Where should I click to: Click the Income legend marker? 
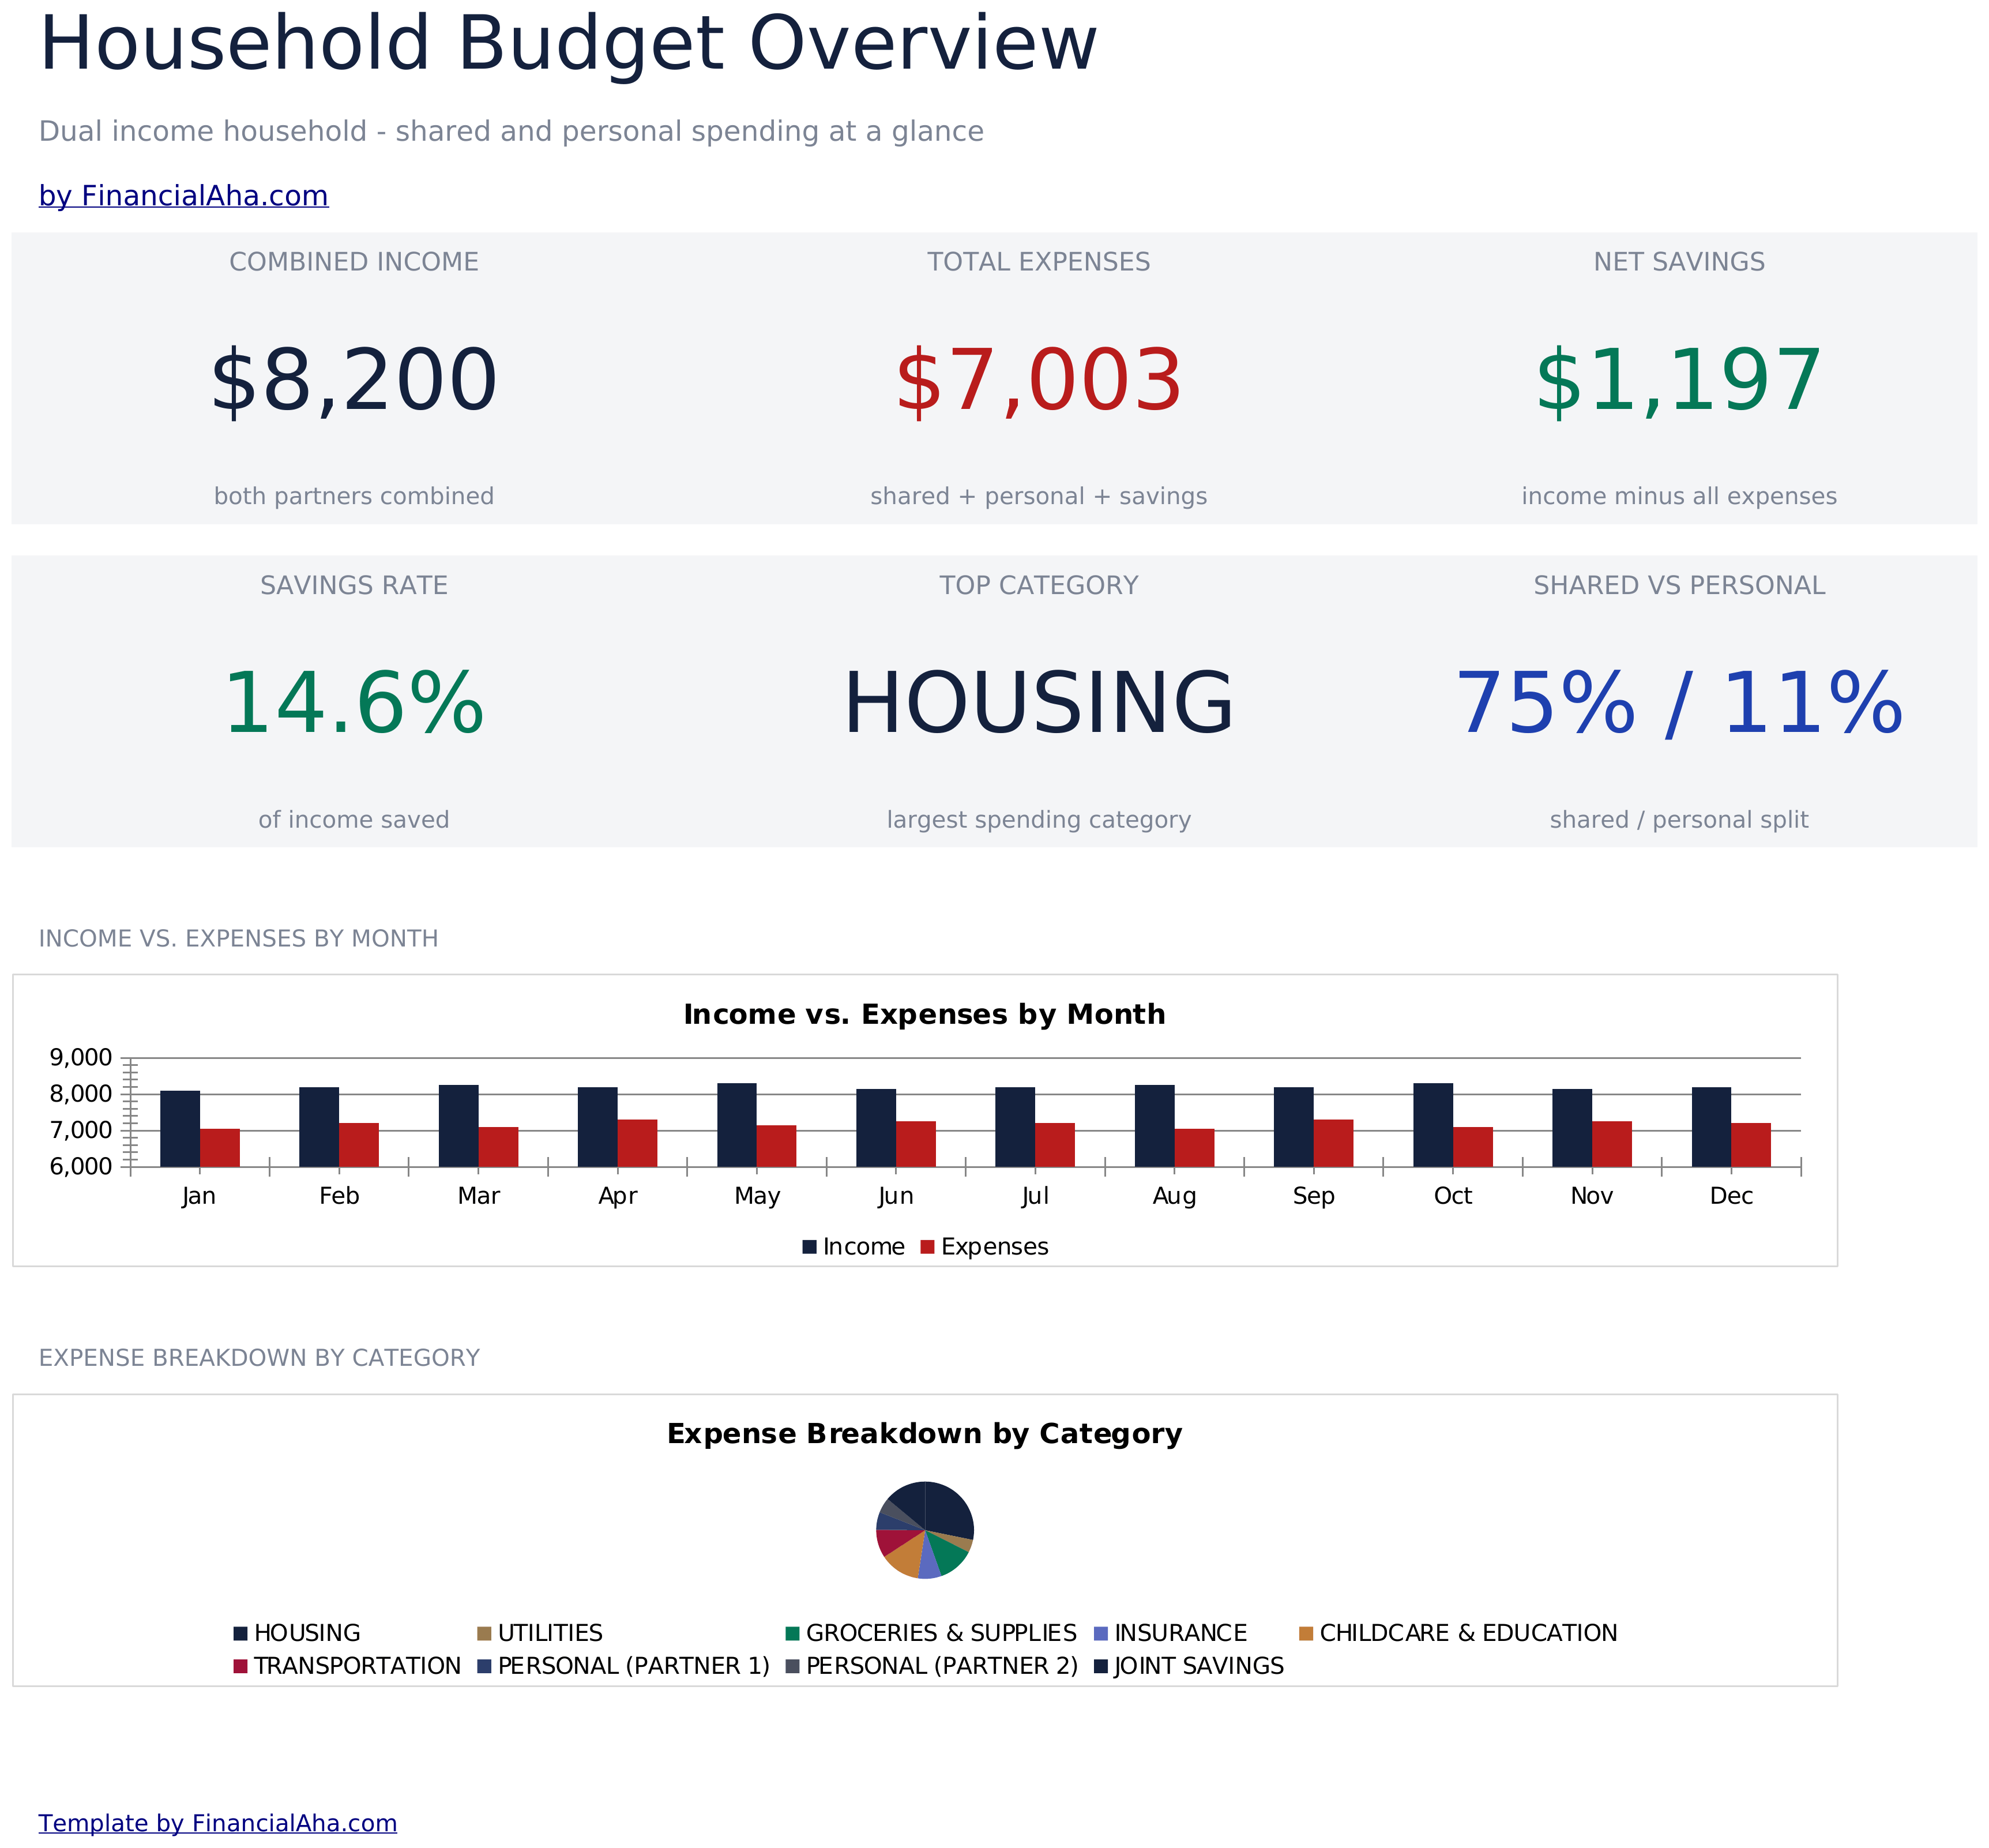[x=809, y=1247]
